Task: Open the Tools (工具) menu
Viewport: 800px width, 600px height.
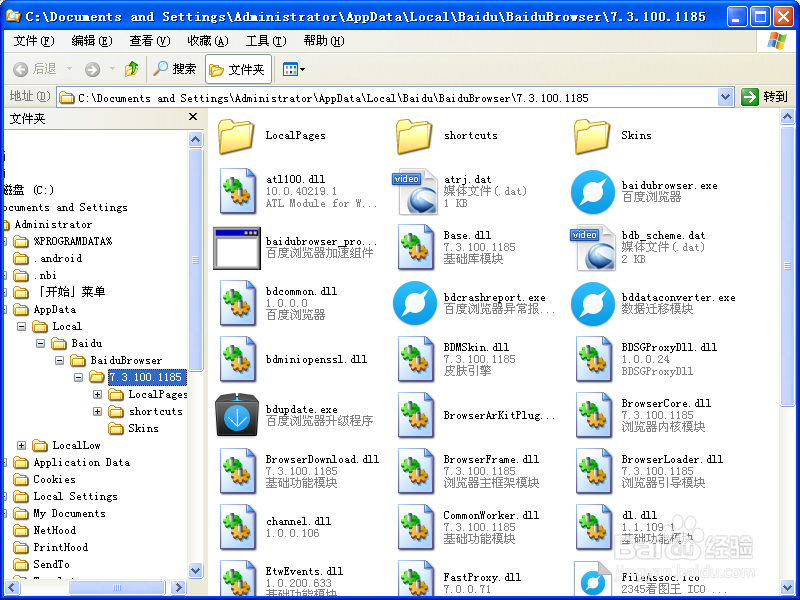Action: [x=266, y=41]
